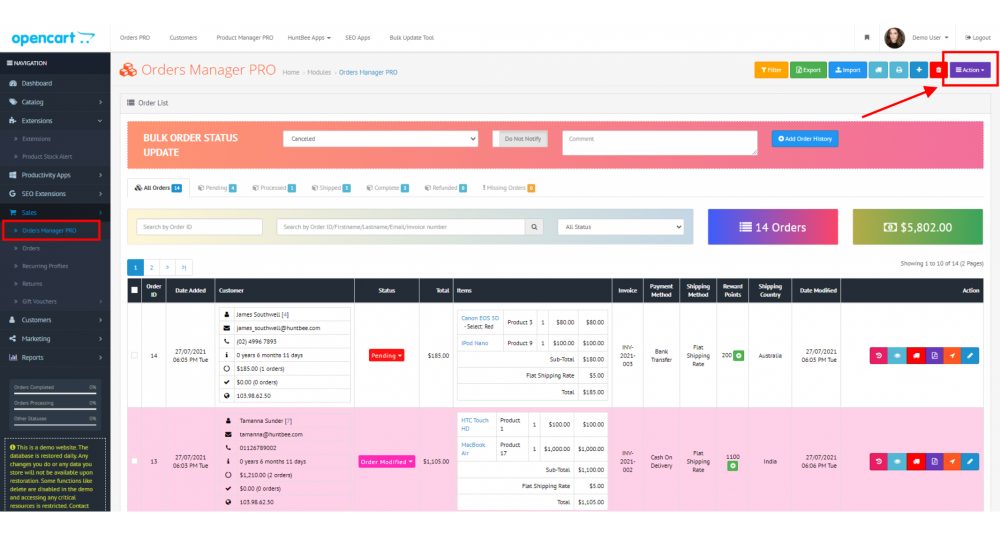
Task: View order 13 with eye icon
Action: (x=897, y=462)
